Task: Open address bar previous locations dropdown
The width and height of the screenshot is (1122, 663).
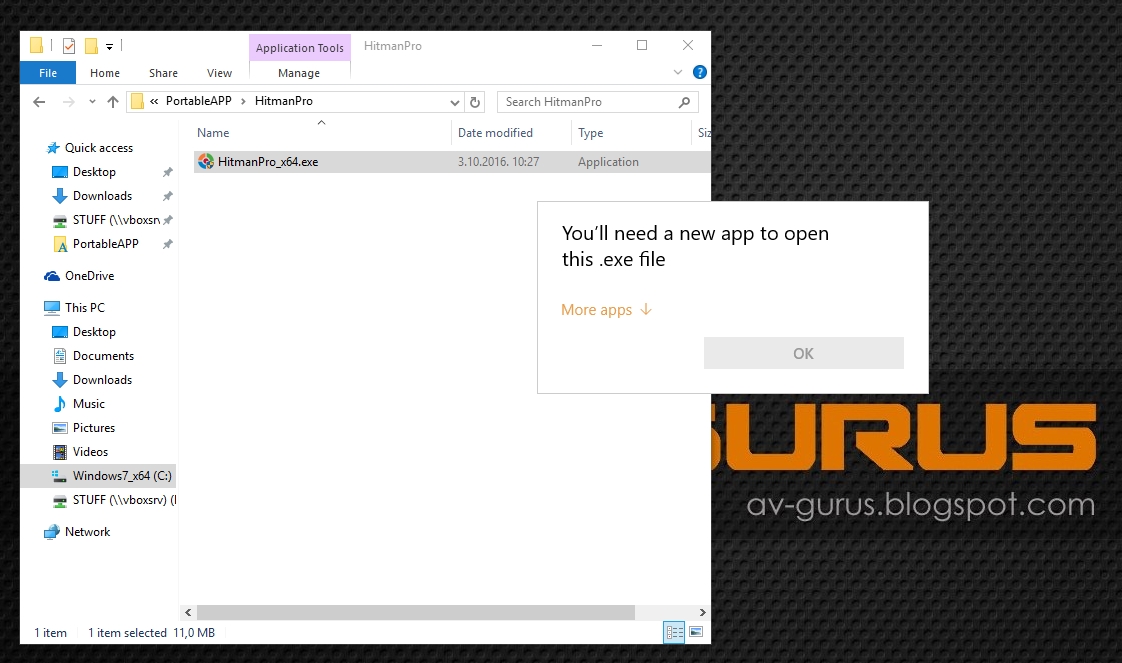Action: pos(454,102)
